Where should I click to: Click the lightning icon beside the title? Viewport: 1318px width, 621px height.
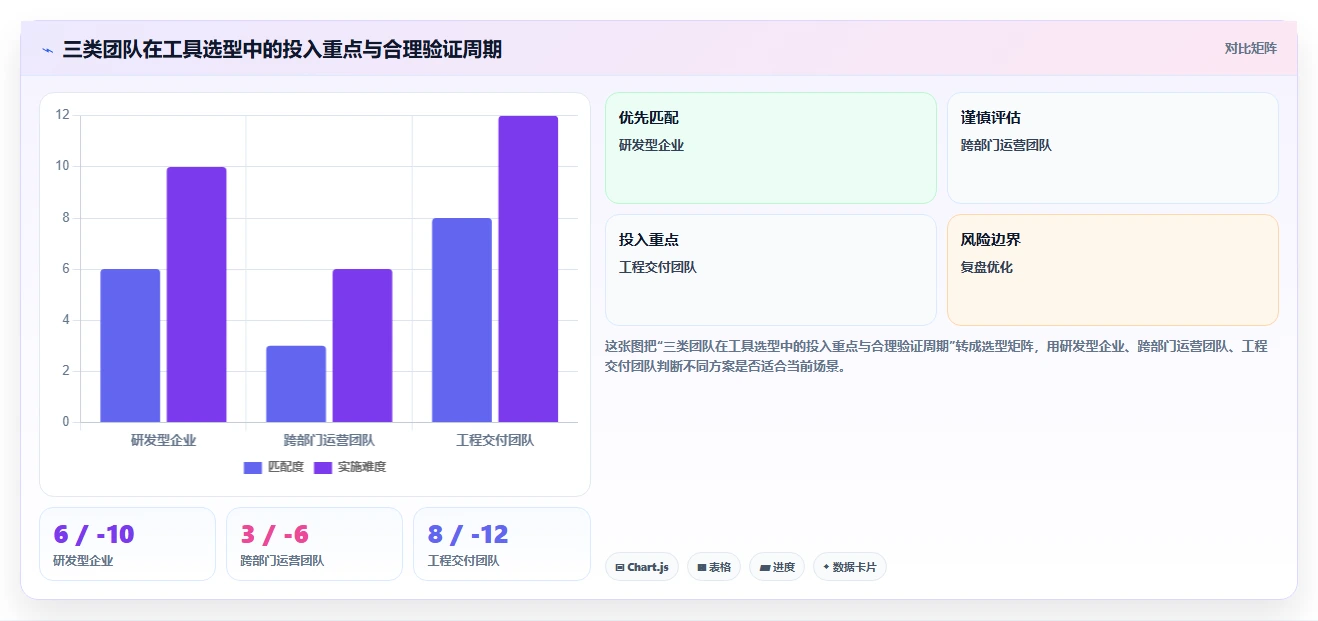47,49
